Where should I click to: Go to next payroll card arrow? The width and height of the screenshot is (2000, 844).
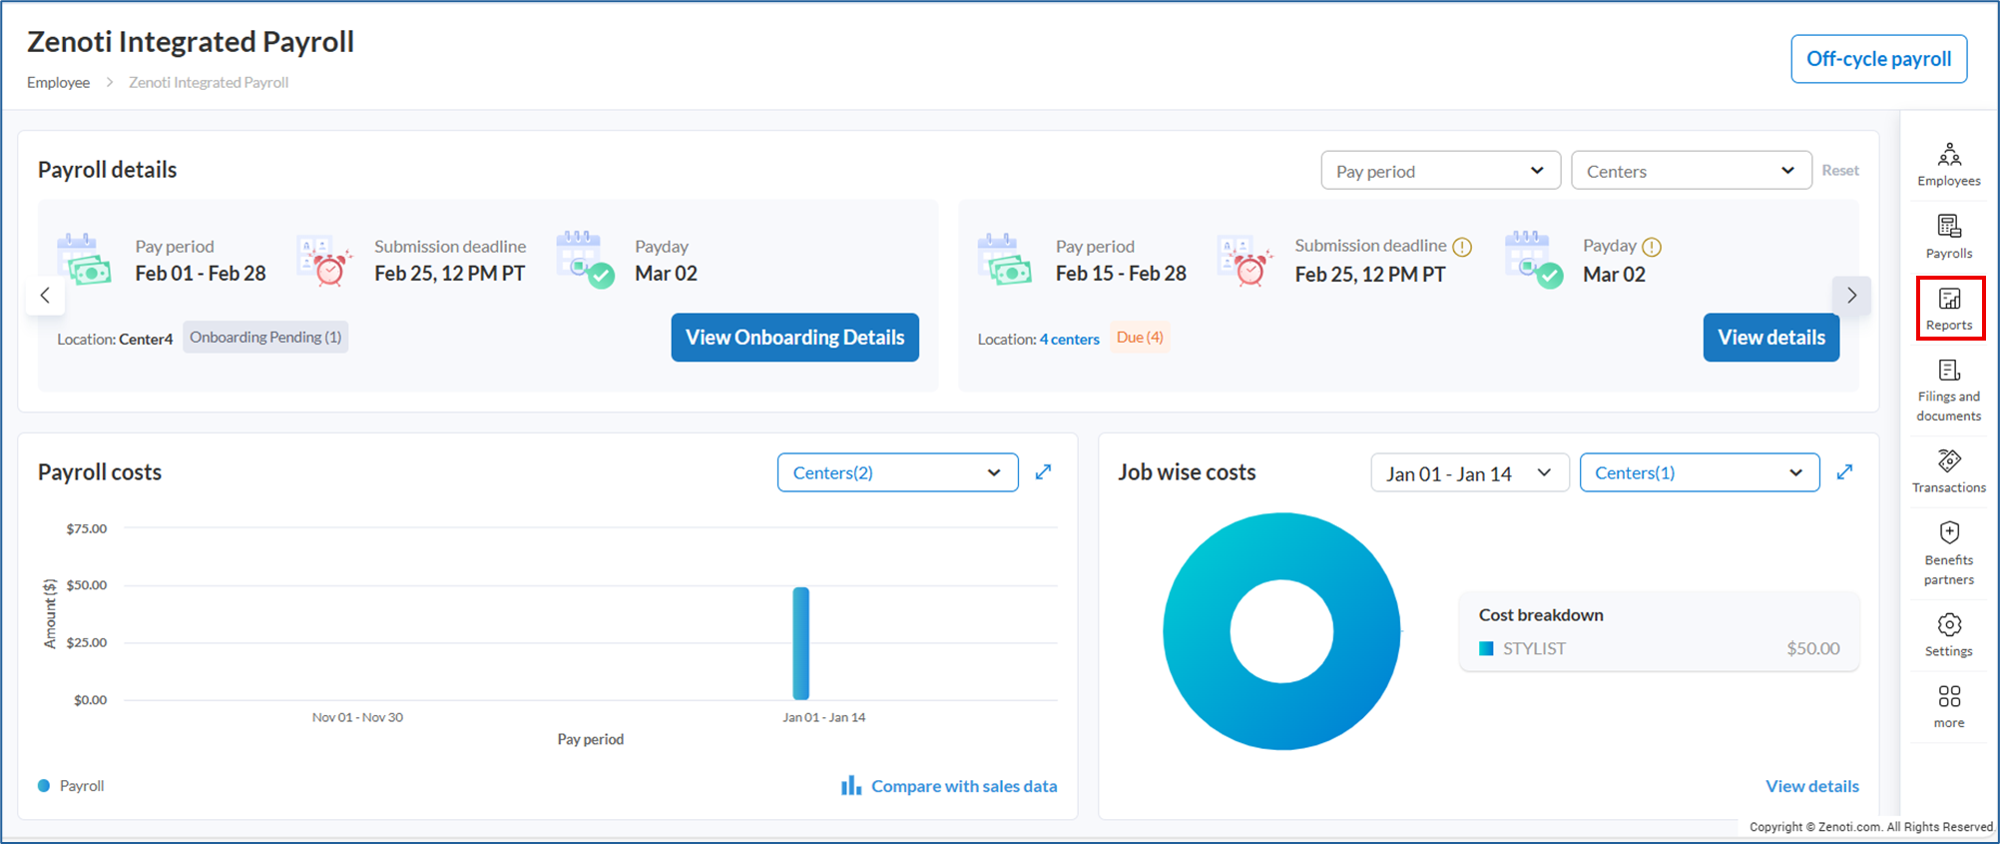click(x=1851, y=296)
